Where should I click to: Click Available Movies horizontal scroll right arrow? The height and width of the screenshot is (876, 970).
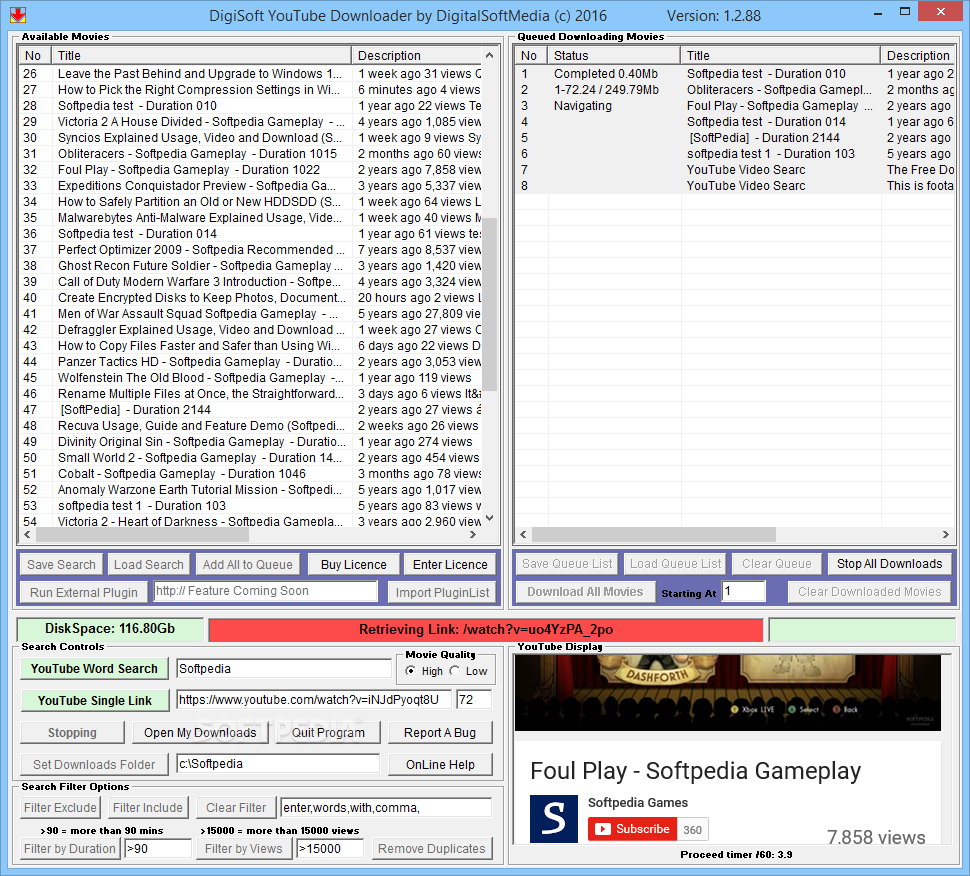[x=473, y=534]
